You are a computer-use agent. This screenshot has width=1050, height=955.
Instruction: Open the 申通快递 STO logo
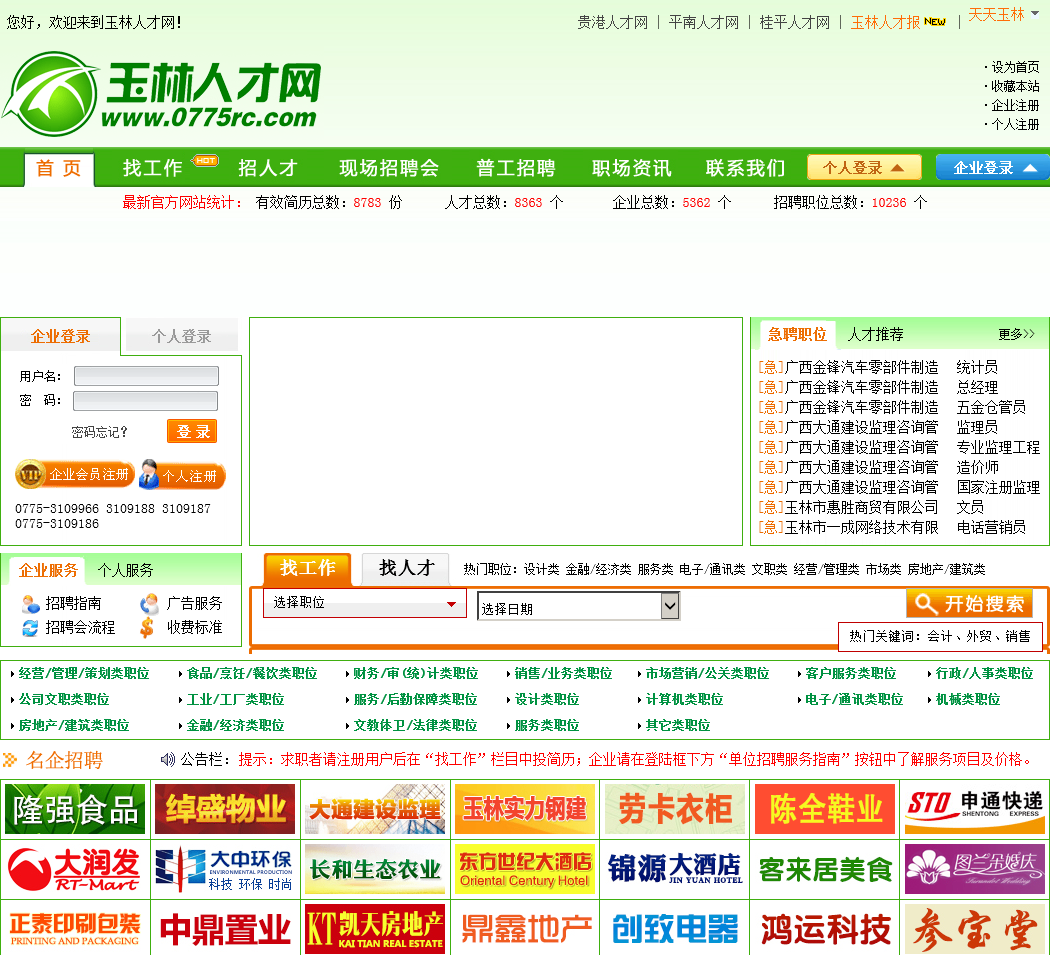point(974,809)
